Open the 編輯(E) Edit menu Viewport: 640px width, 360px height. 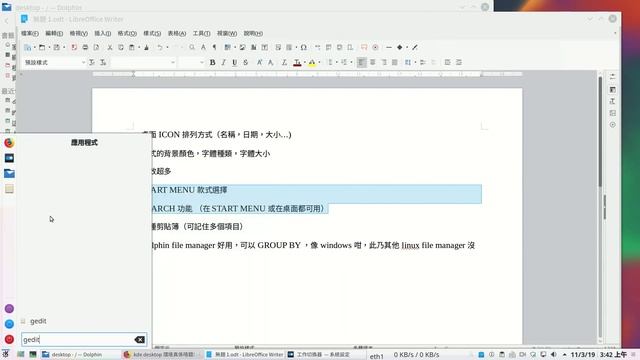click(x=54, y=33)
